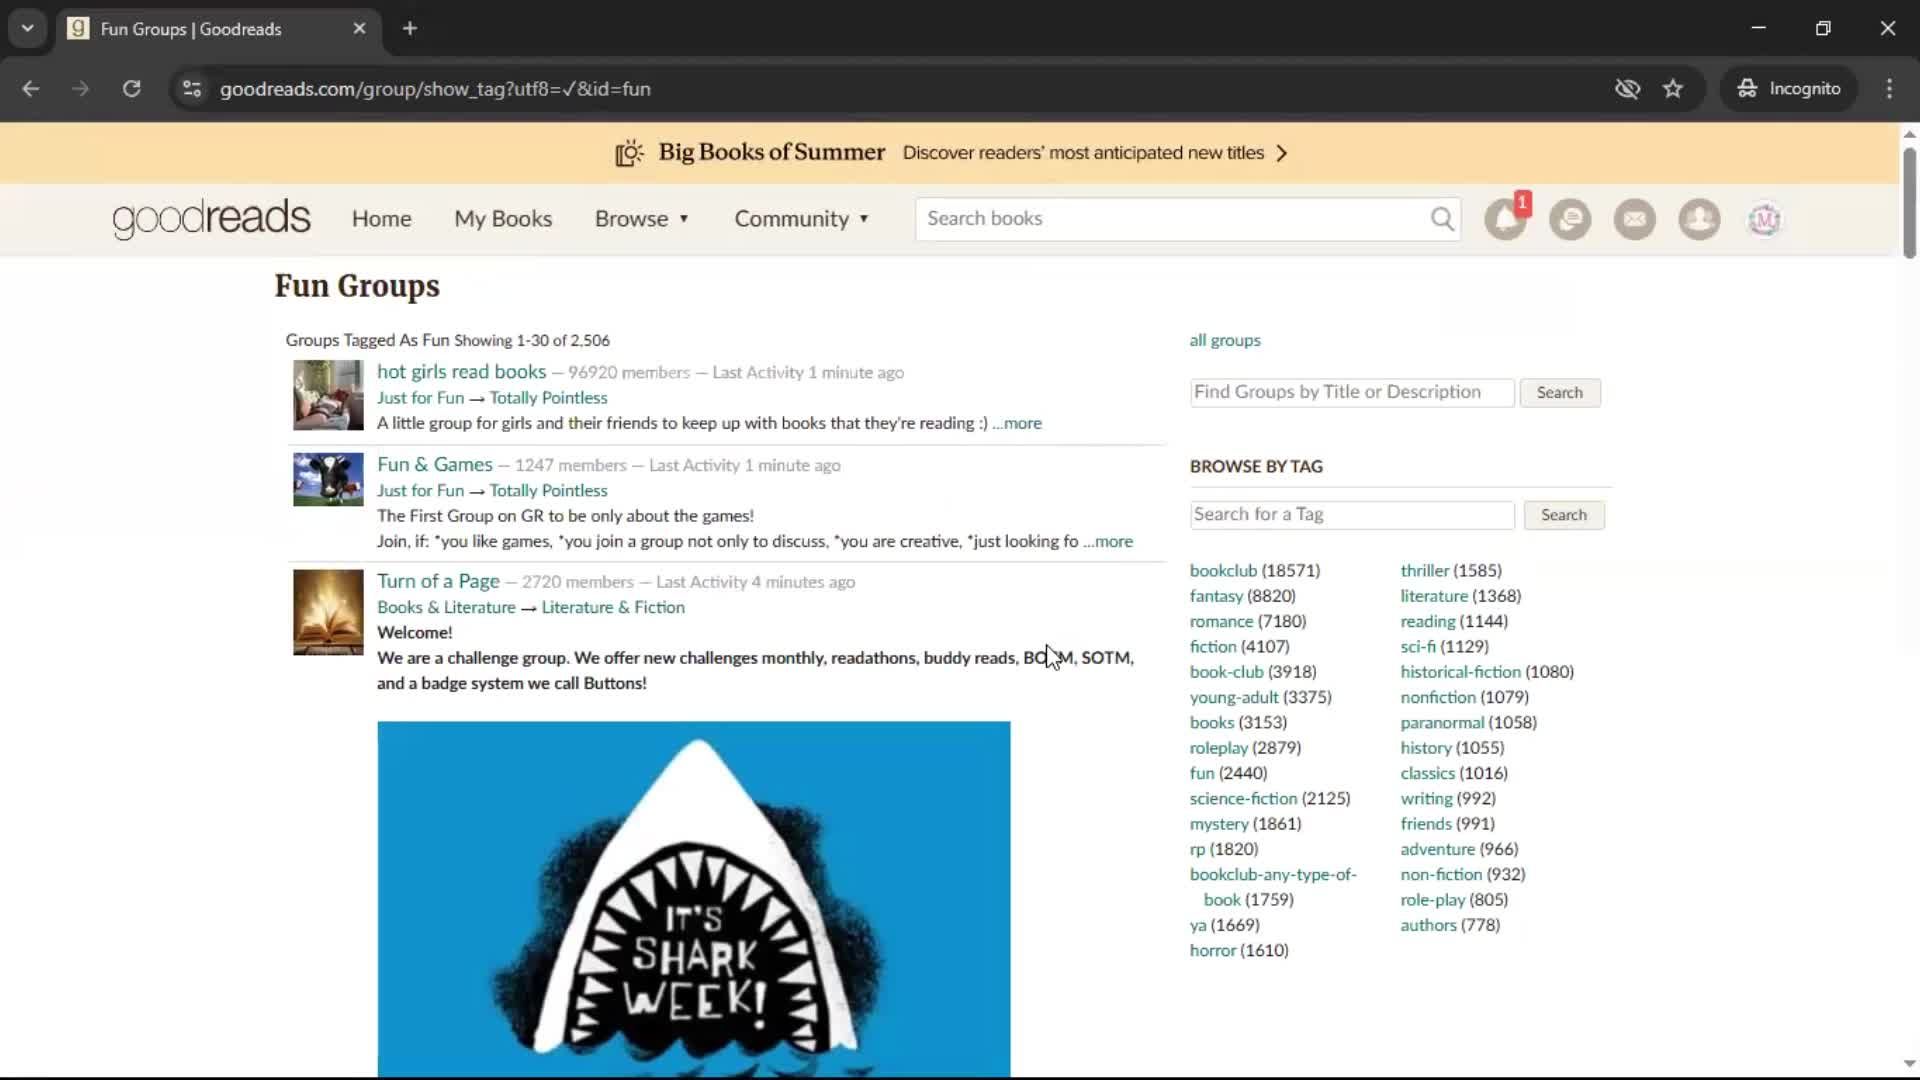
Task: Open My Books menu item
Action: point(503,219)
